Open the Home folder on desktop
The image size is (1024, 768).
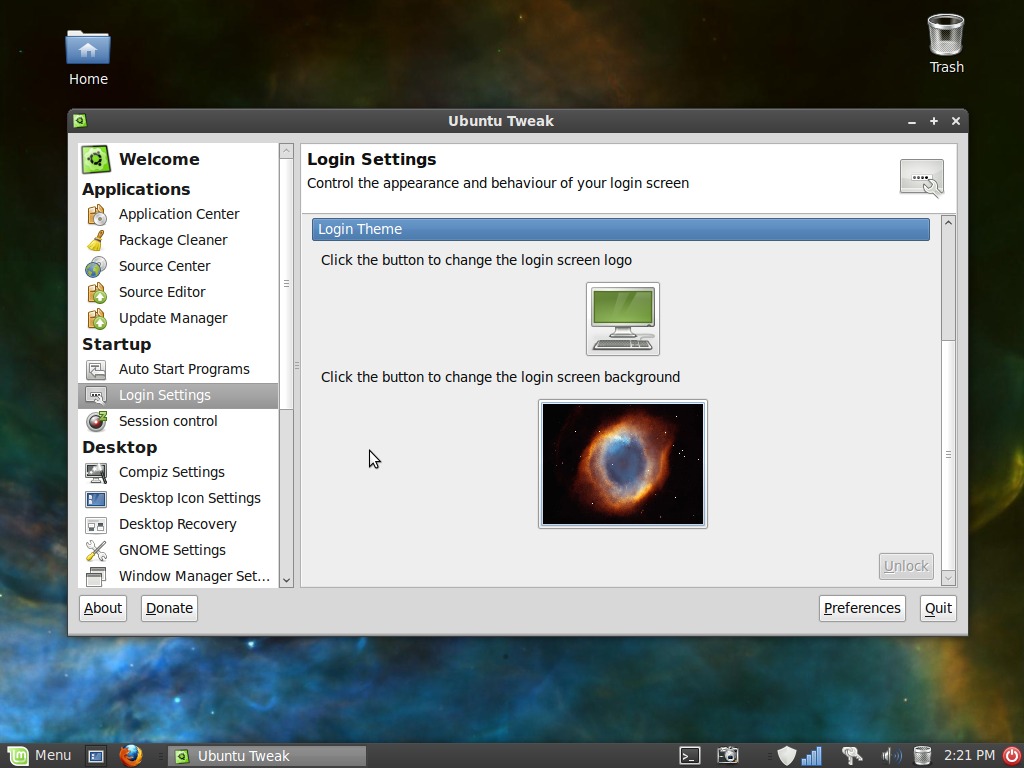coord(88,57)
